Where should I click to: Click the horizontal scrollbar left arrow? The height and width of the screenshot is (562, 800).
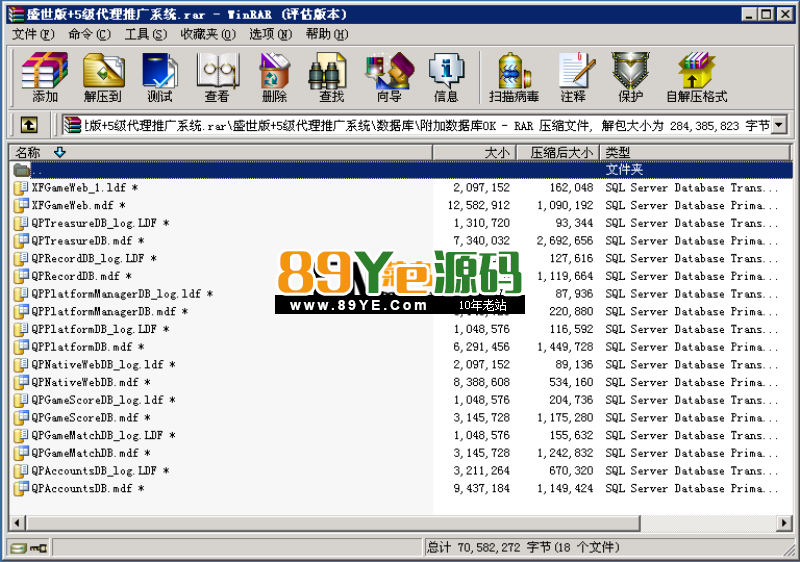17,523
